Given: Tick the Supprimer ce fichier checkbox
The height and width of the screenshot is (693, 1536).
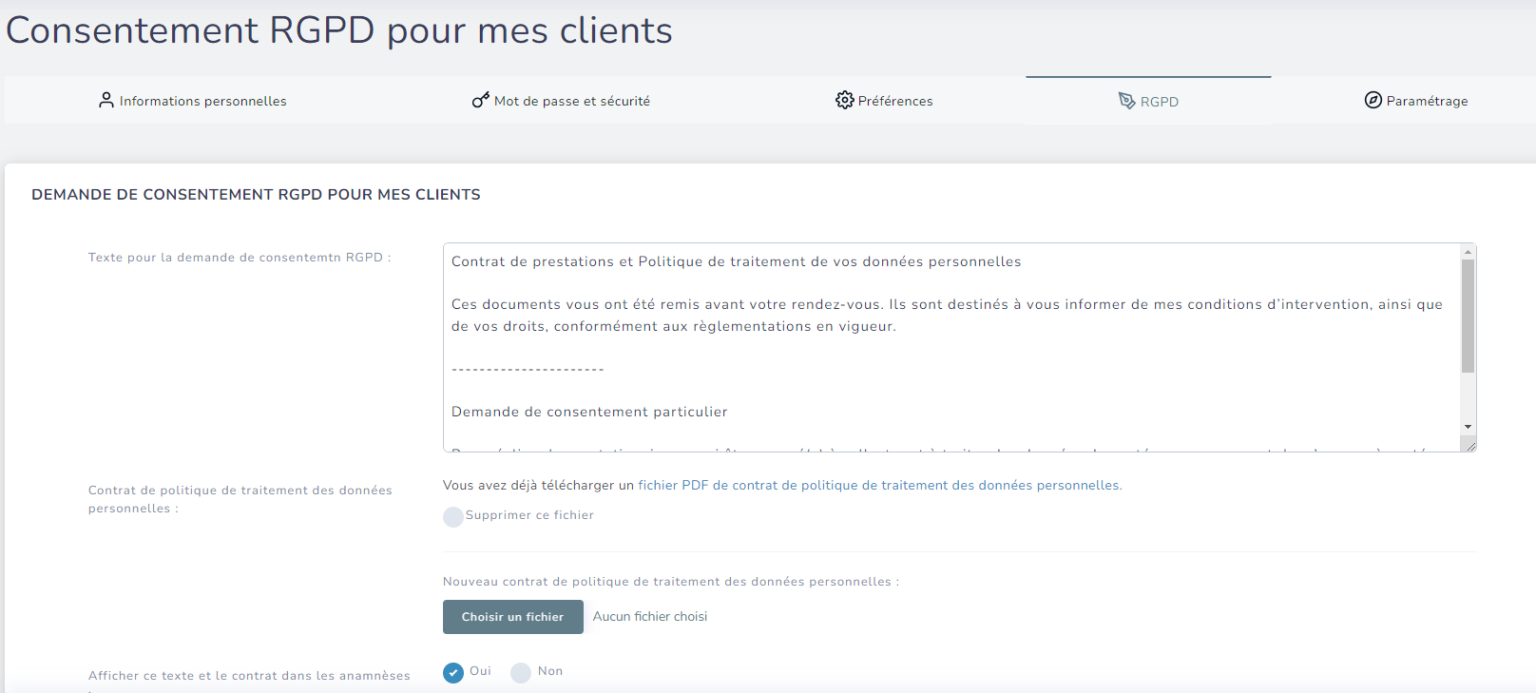Looking at the screenshot, I should click(453, 516).
